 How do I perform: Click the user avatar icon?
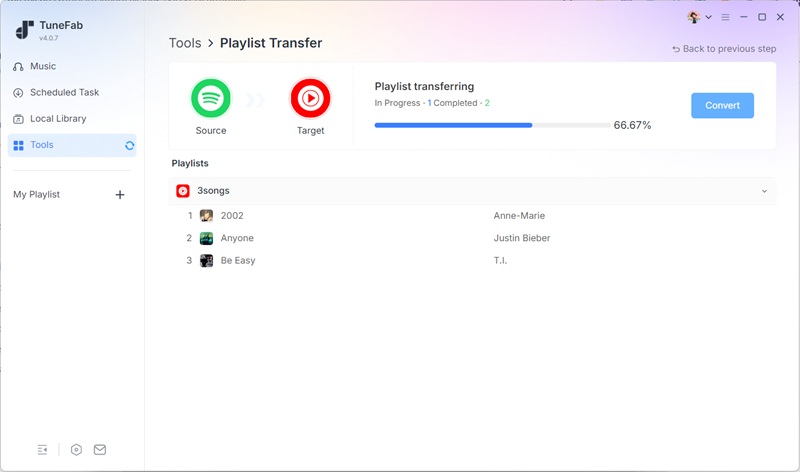click(x=693, y=17)
